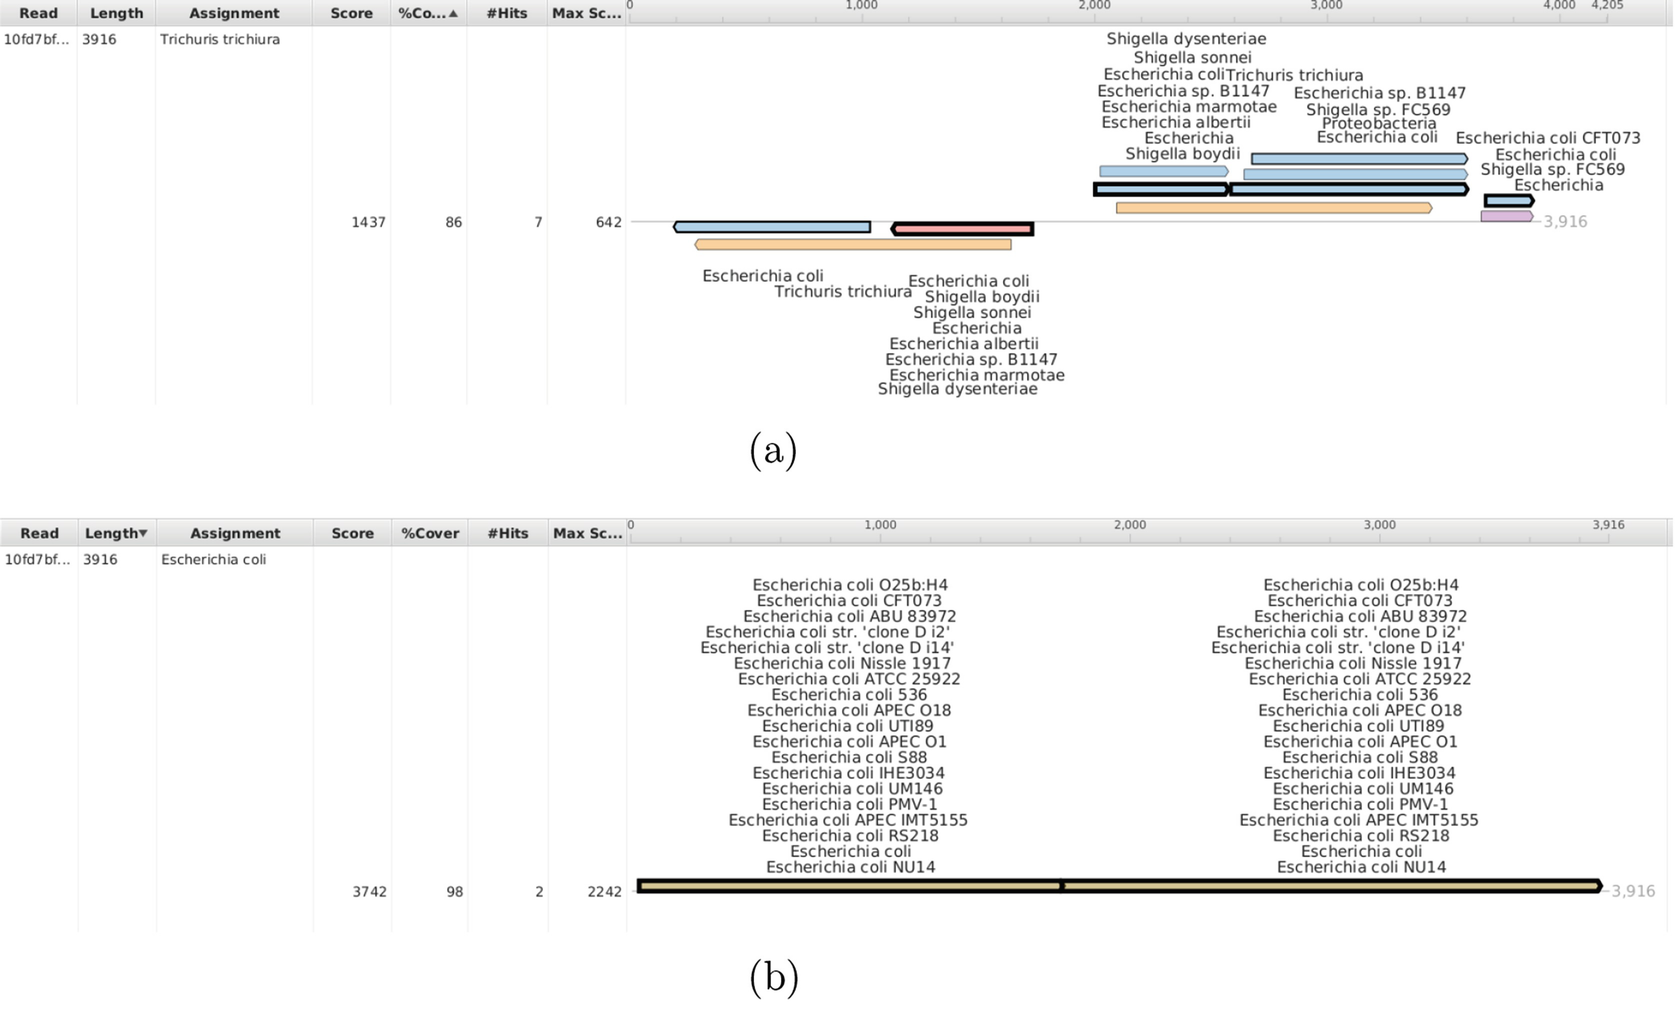1675x1011 pixels.
Task: Click the long orange bar under left alignments
Action: 853,245
